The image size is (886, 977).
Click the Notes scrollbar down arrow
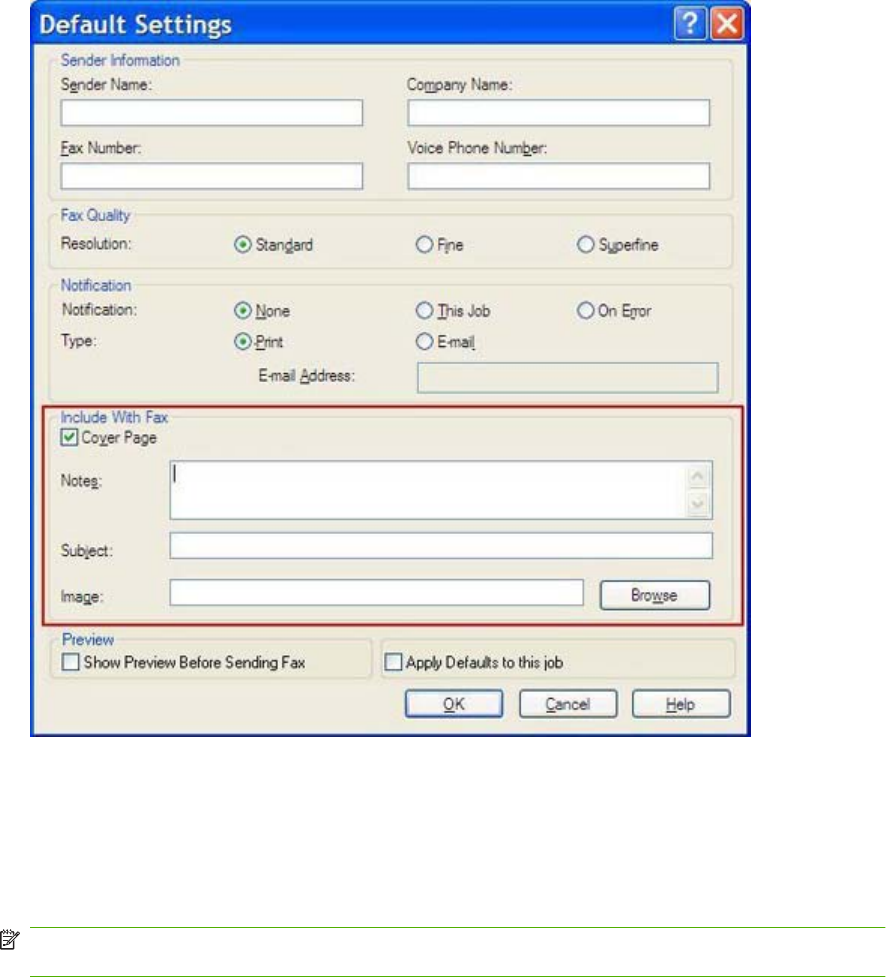pos(698,503)
